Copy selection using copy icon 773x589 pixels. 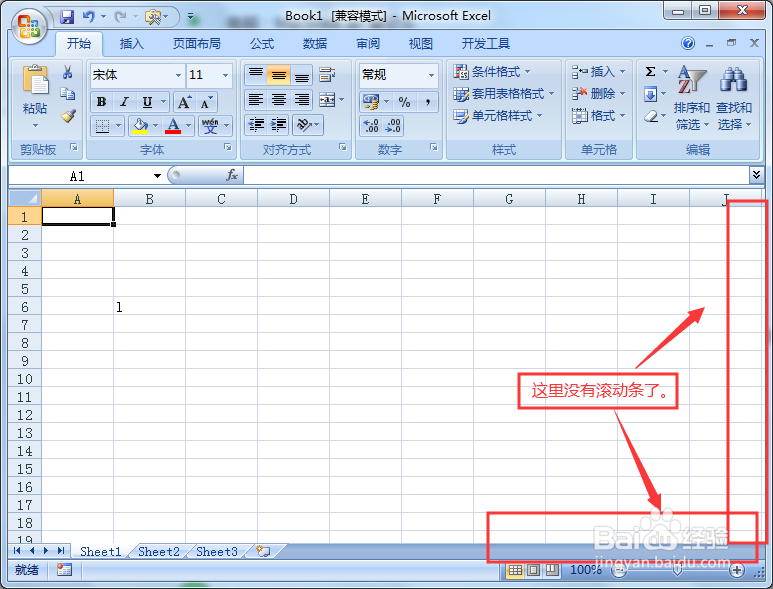click(x=68, y=94)
